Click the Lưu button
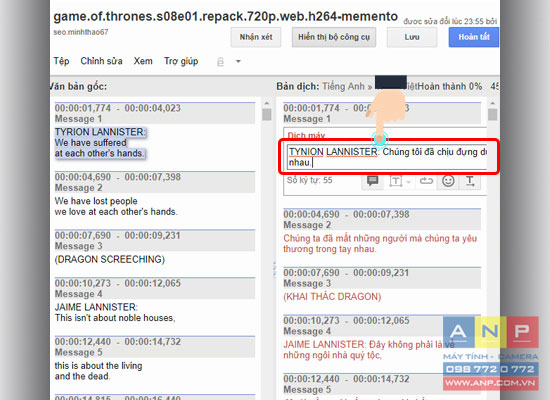Screen dimensions: 550x400 412,37
